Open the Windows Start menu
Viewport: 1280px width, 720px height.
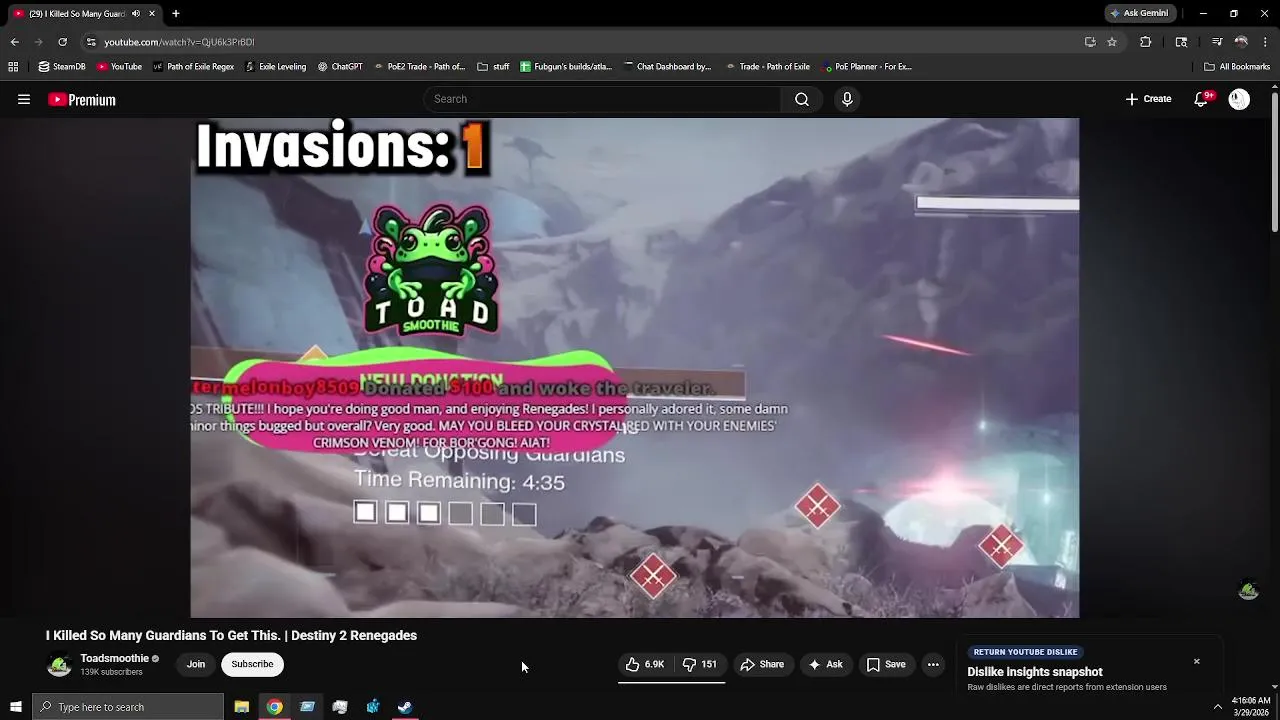(16, 707)
